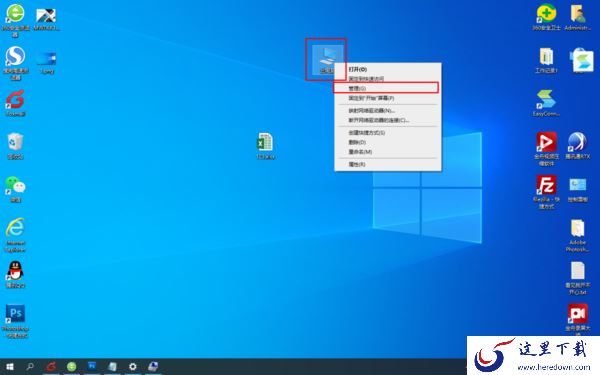Select the FileZilla shortcut icon
This screenshot has height=375, width=600.
pos(546,192)
